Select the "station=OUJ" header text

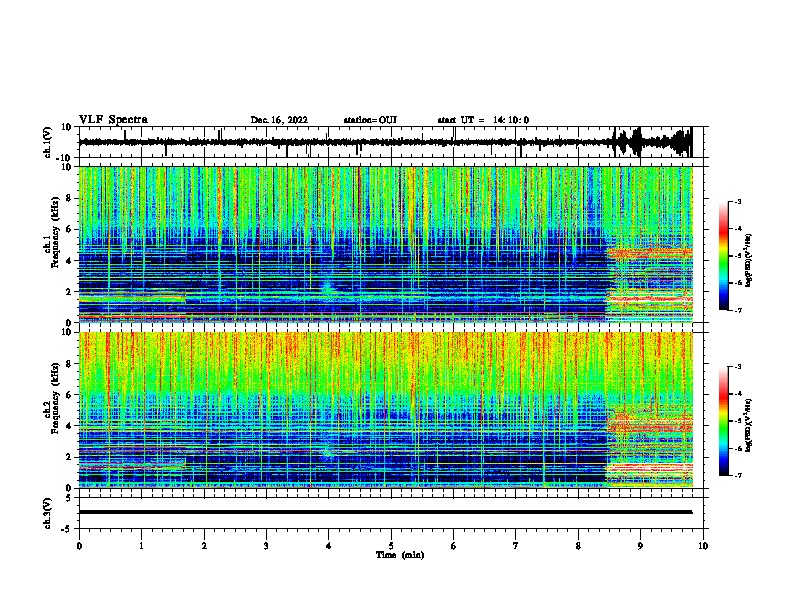(x=370, y=120)
